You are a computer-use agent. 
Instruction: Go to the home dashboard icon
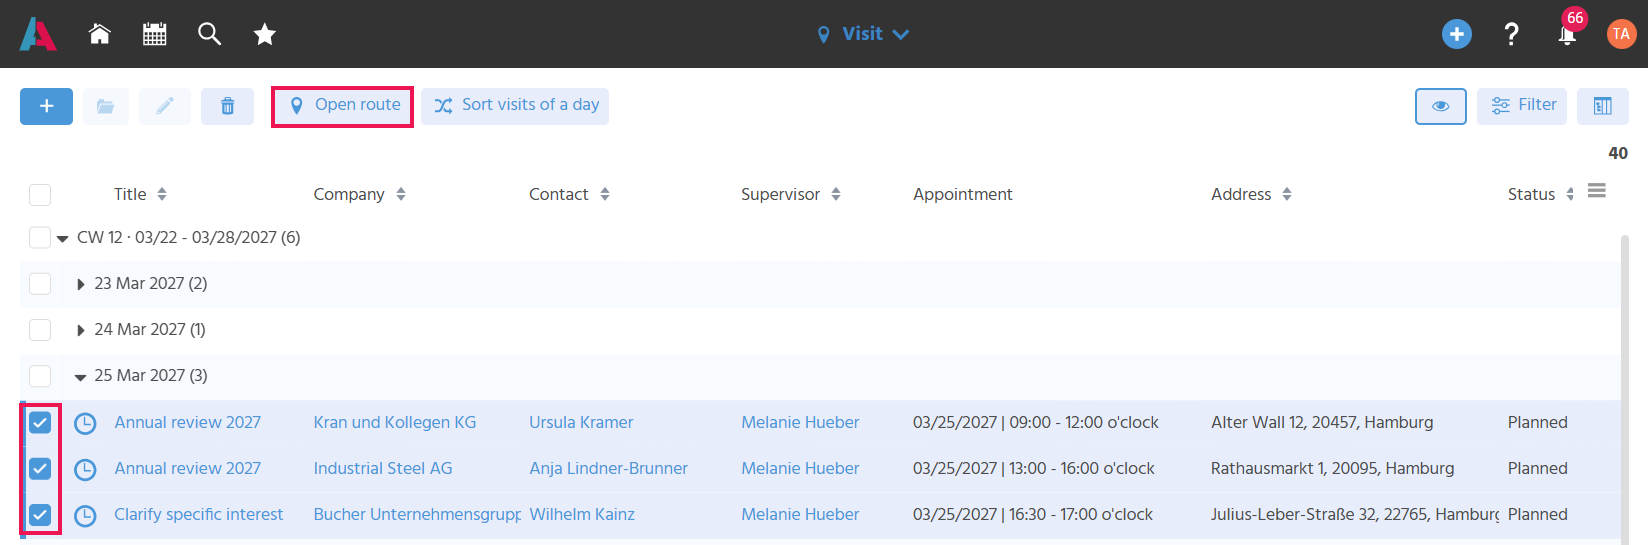(x=99, y=34)
